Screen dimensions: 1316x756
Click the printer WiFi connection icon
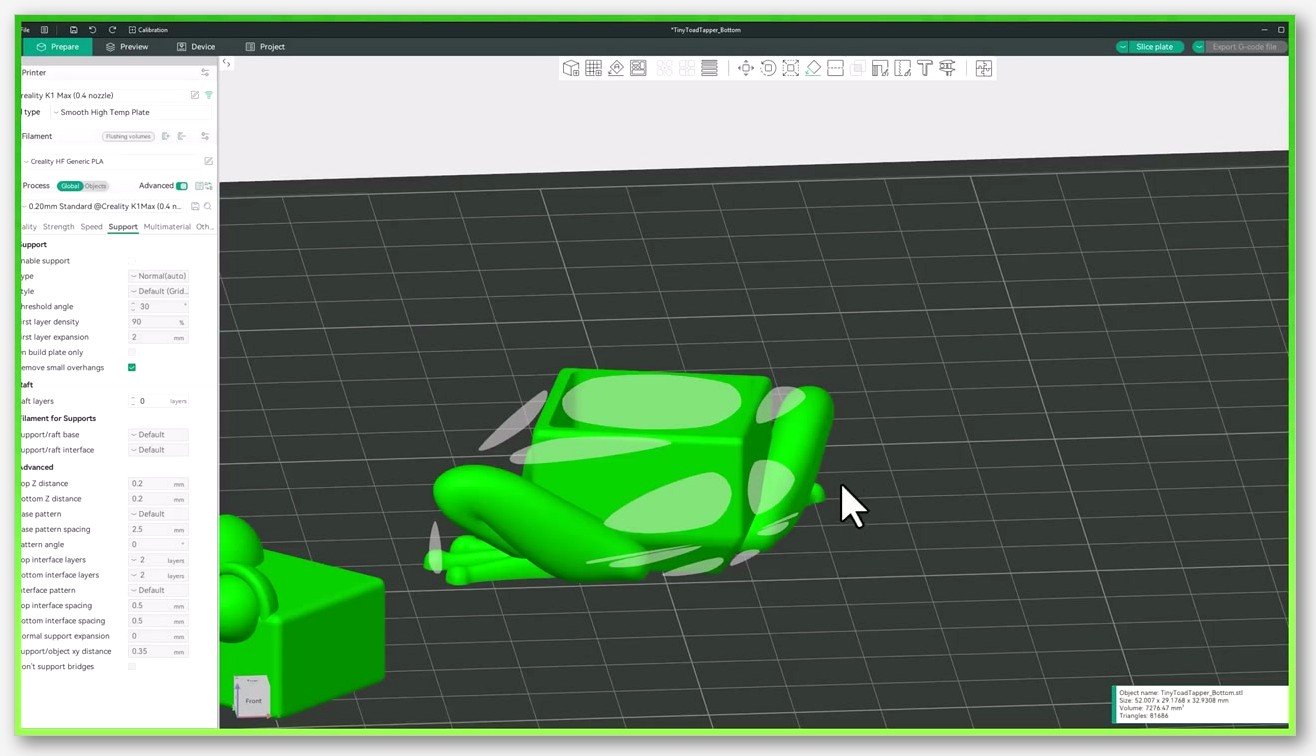point(209,95)
